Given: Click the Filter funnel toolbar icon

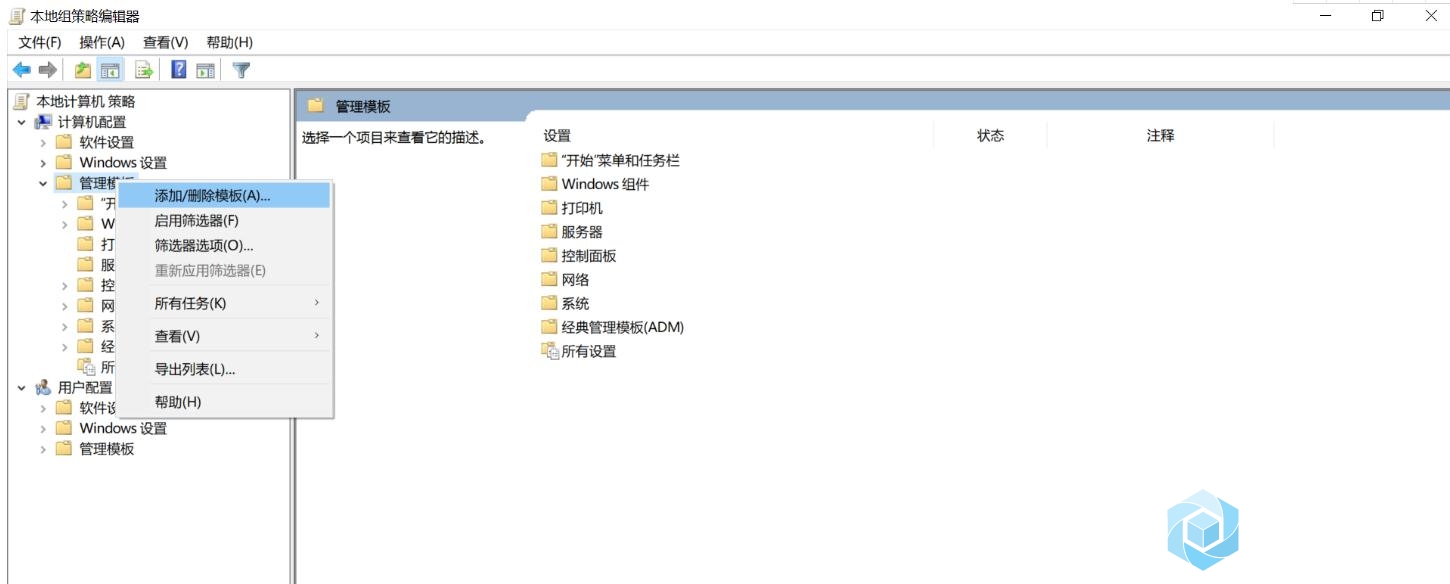Looking at the screenshot, I should (x=241, y=70).
